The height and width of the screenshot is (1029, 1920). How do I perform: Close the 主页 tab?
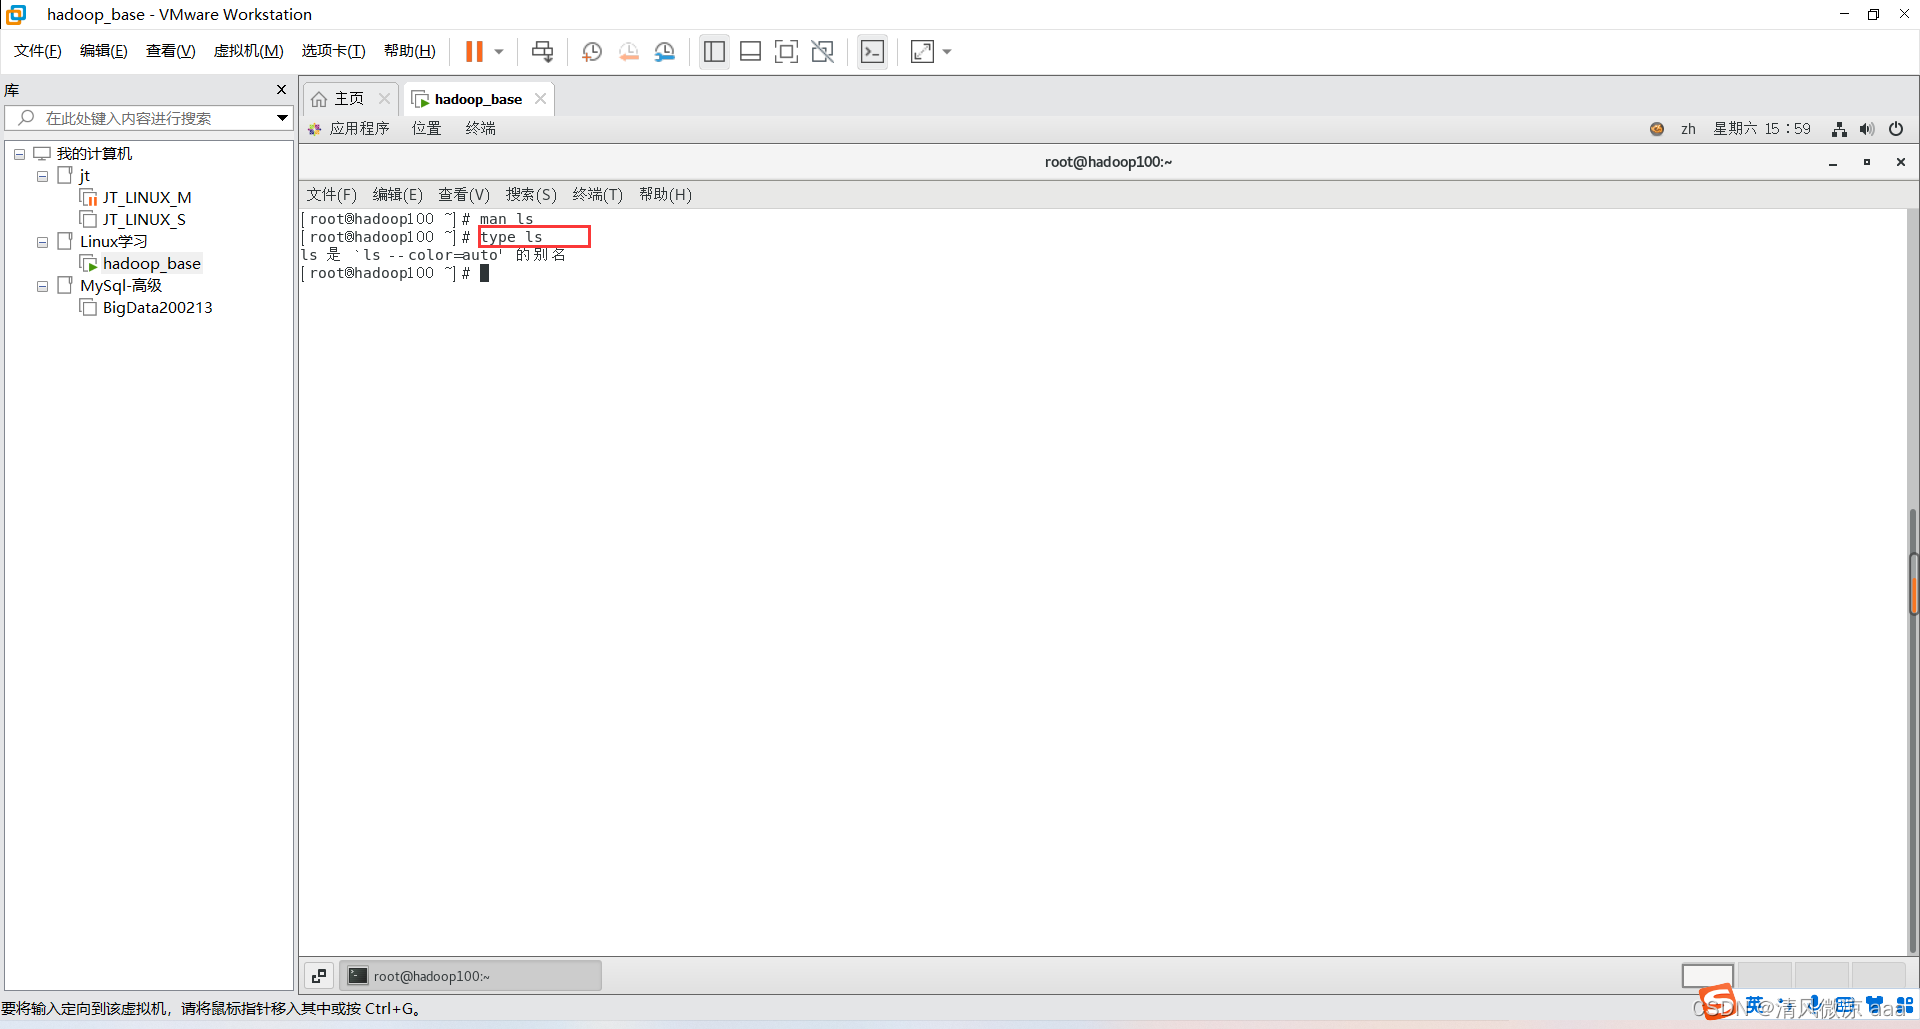pyautogui.click(x=384, y=99)
